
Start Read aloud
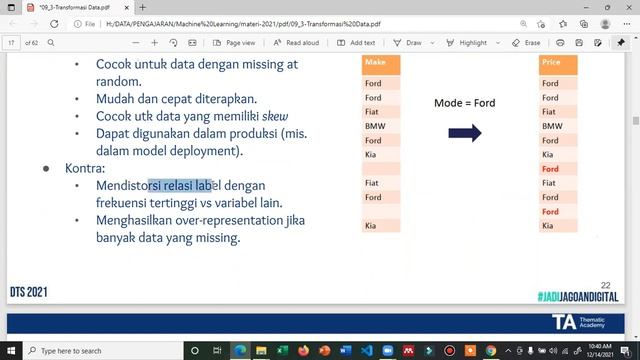pyautogui.click(x=296, y=42)
